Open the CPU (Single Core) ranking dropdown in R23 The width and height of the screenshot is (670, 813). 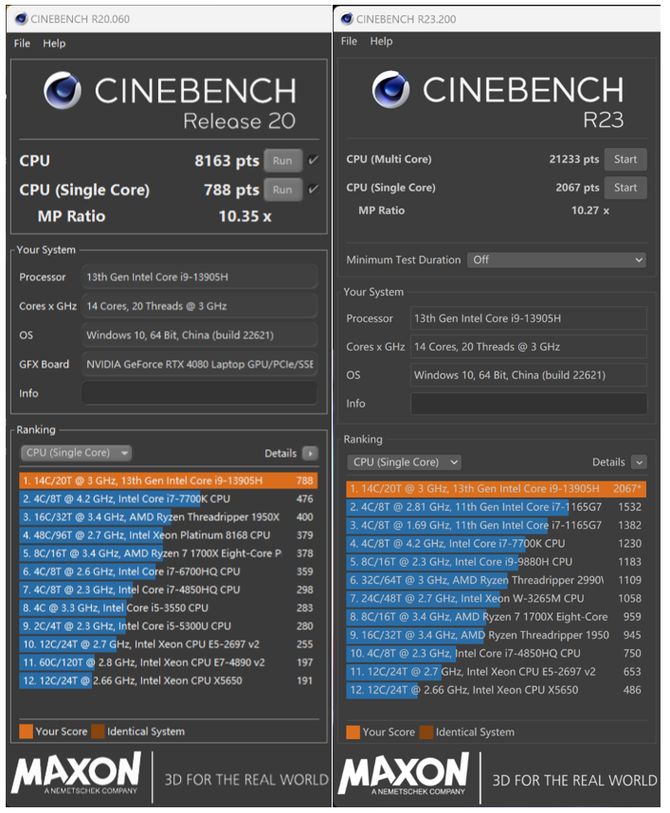pyautogui.click(x=403, y=462)
